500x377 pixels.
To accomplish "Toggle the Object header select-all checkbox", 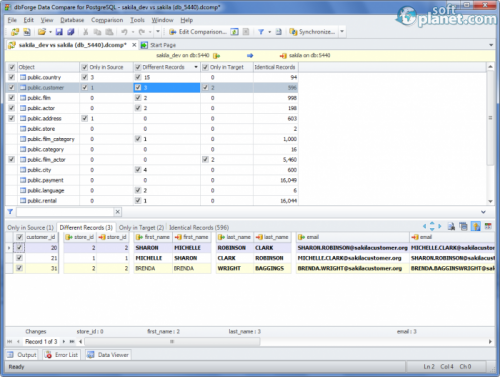I will [x=12, y=67].
